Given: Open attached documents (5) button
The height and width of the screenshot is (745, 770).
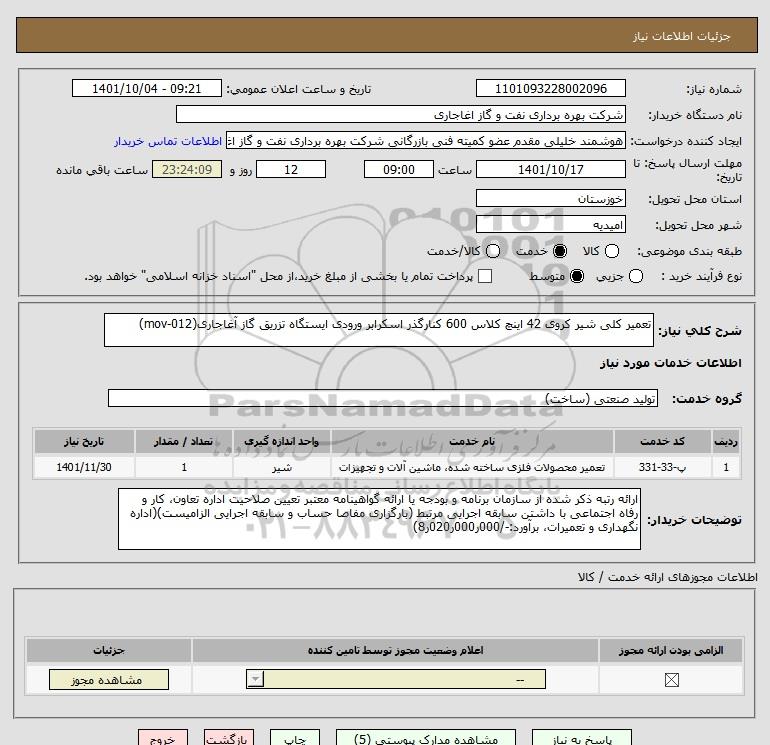Looking at the screenshot, I should coord(426,738).
